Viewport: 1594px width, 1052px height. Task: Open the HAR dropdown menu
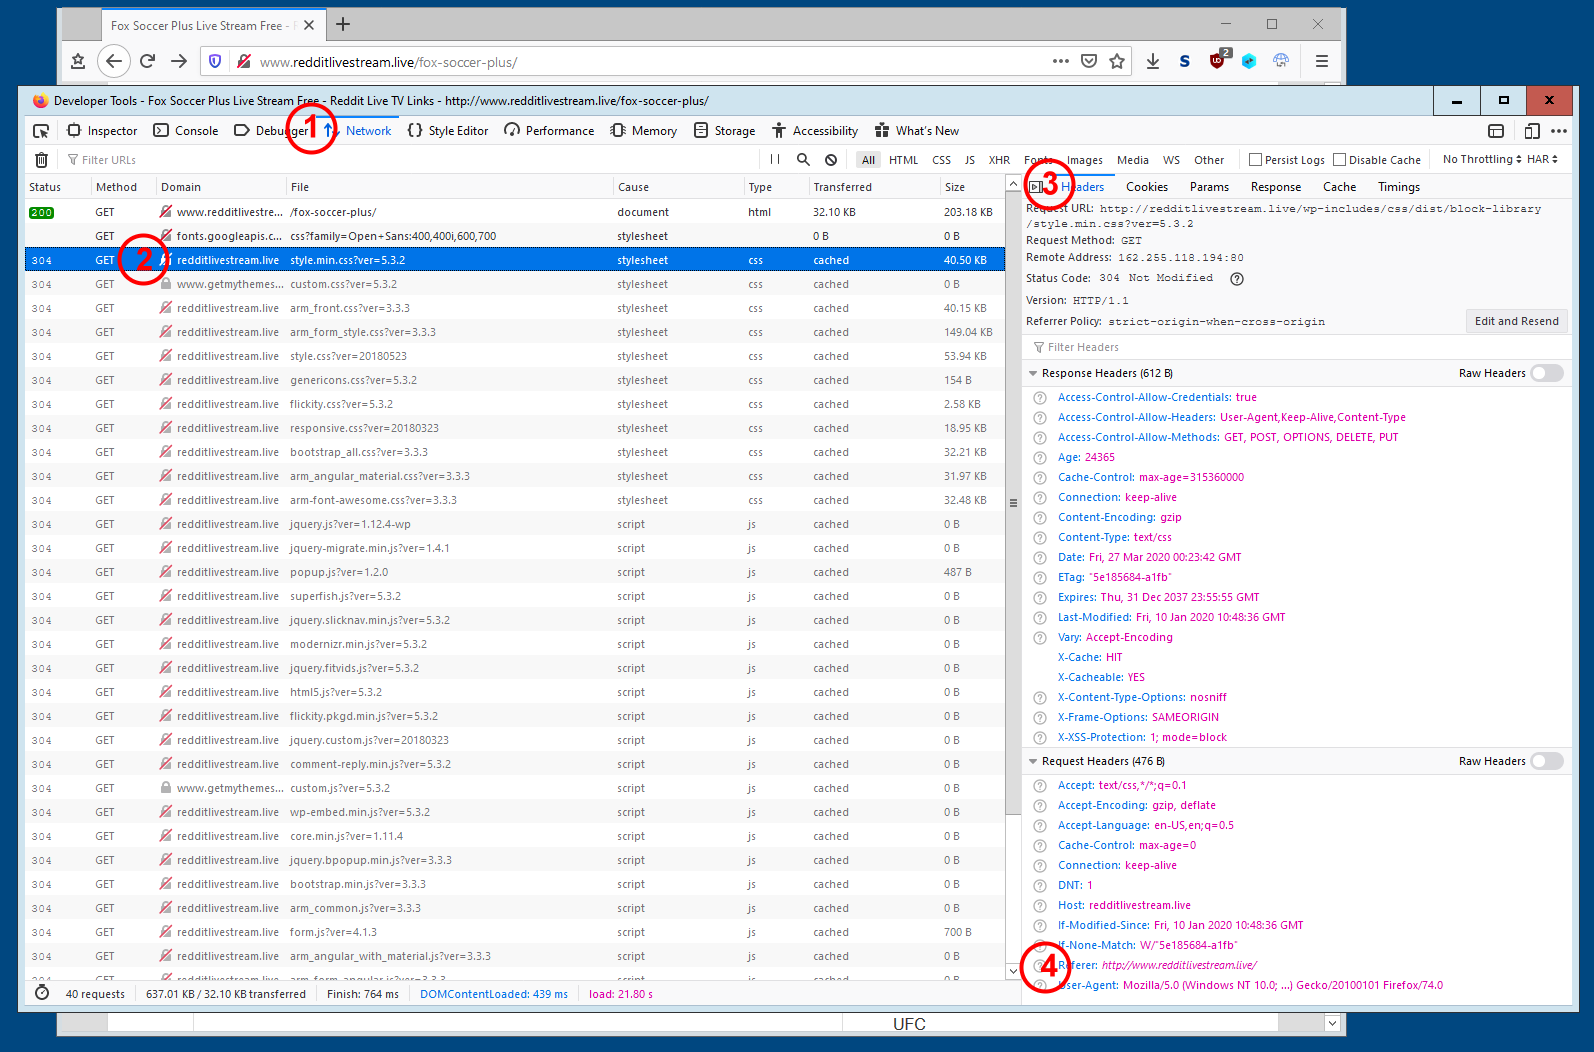click(1542, 160)
